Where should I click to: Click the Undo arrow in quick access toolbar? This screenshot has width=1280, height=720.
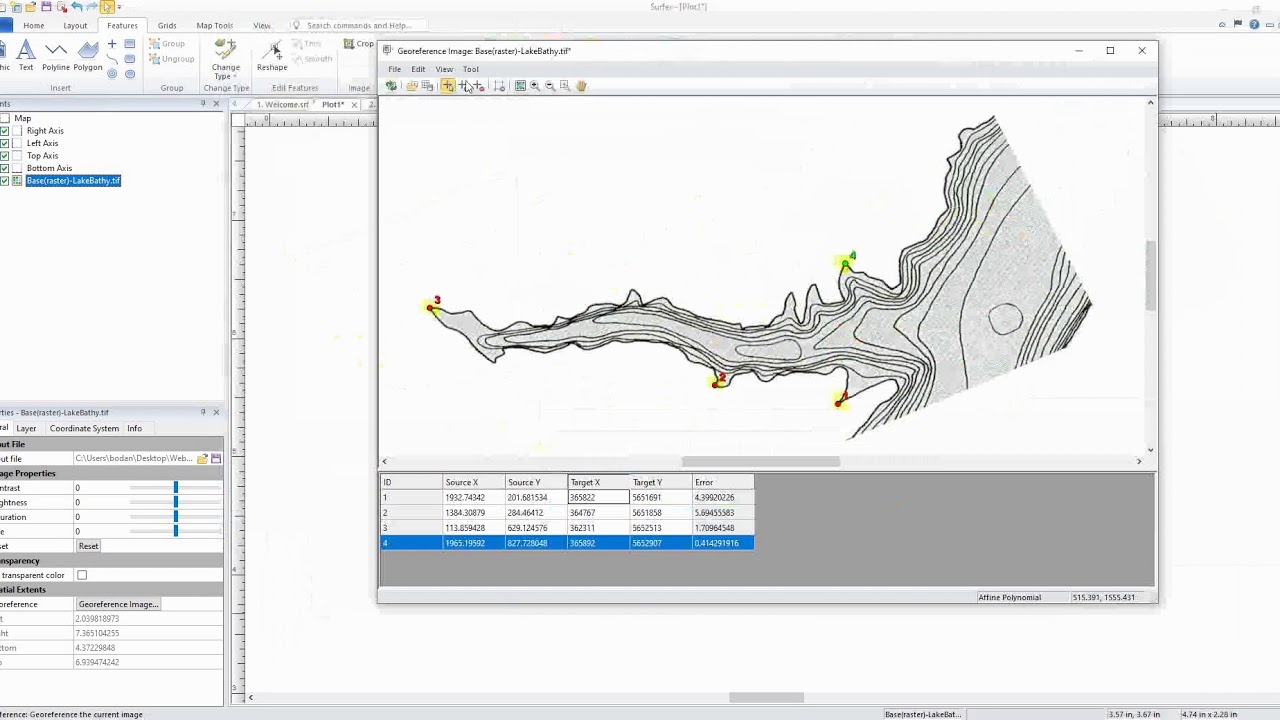(77, 7)
